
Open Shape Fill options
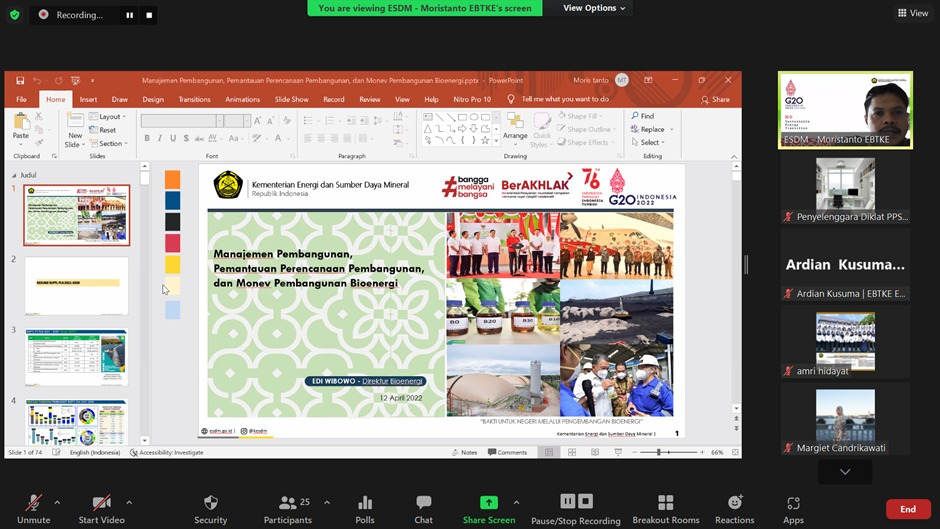(581, 116)
